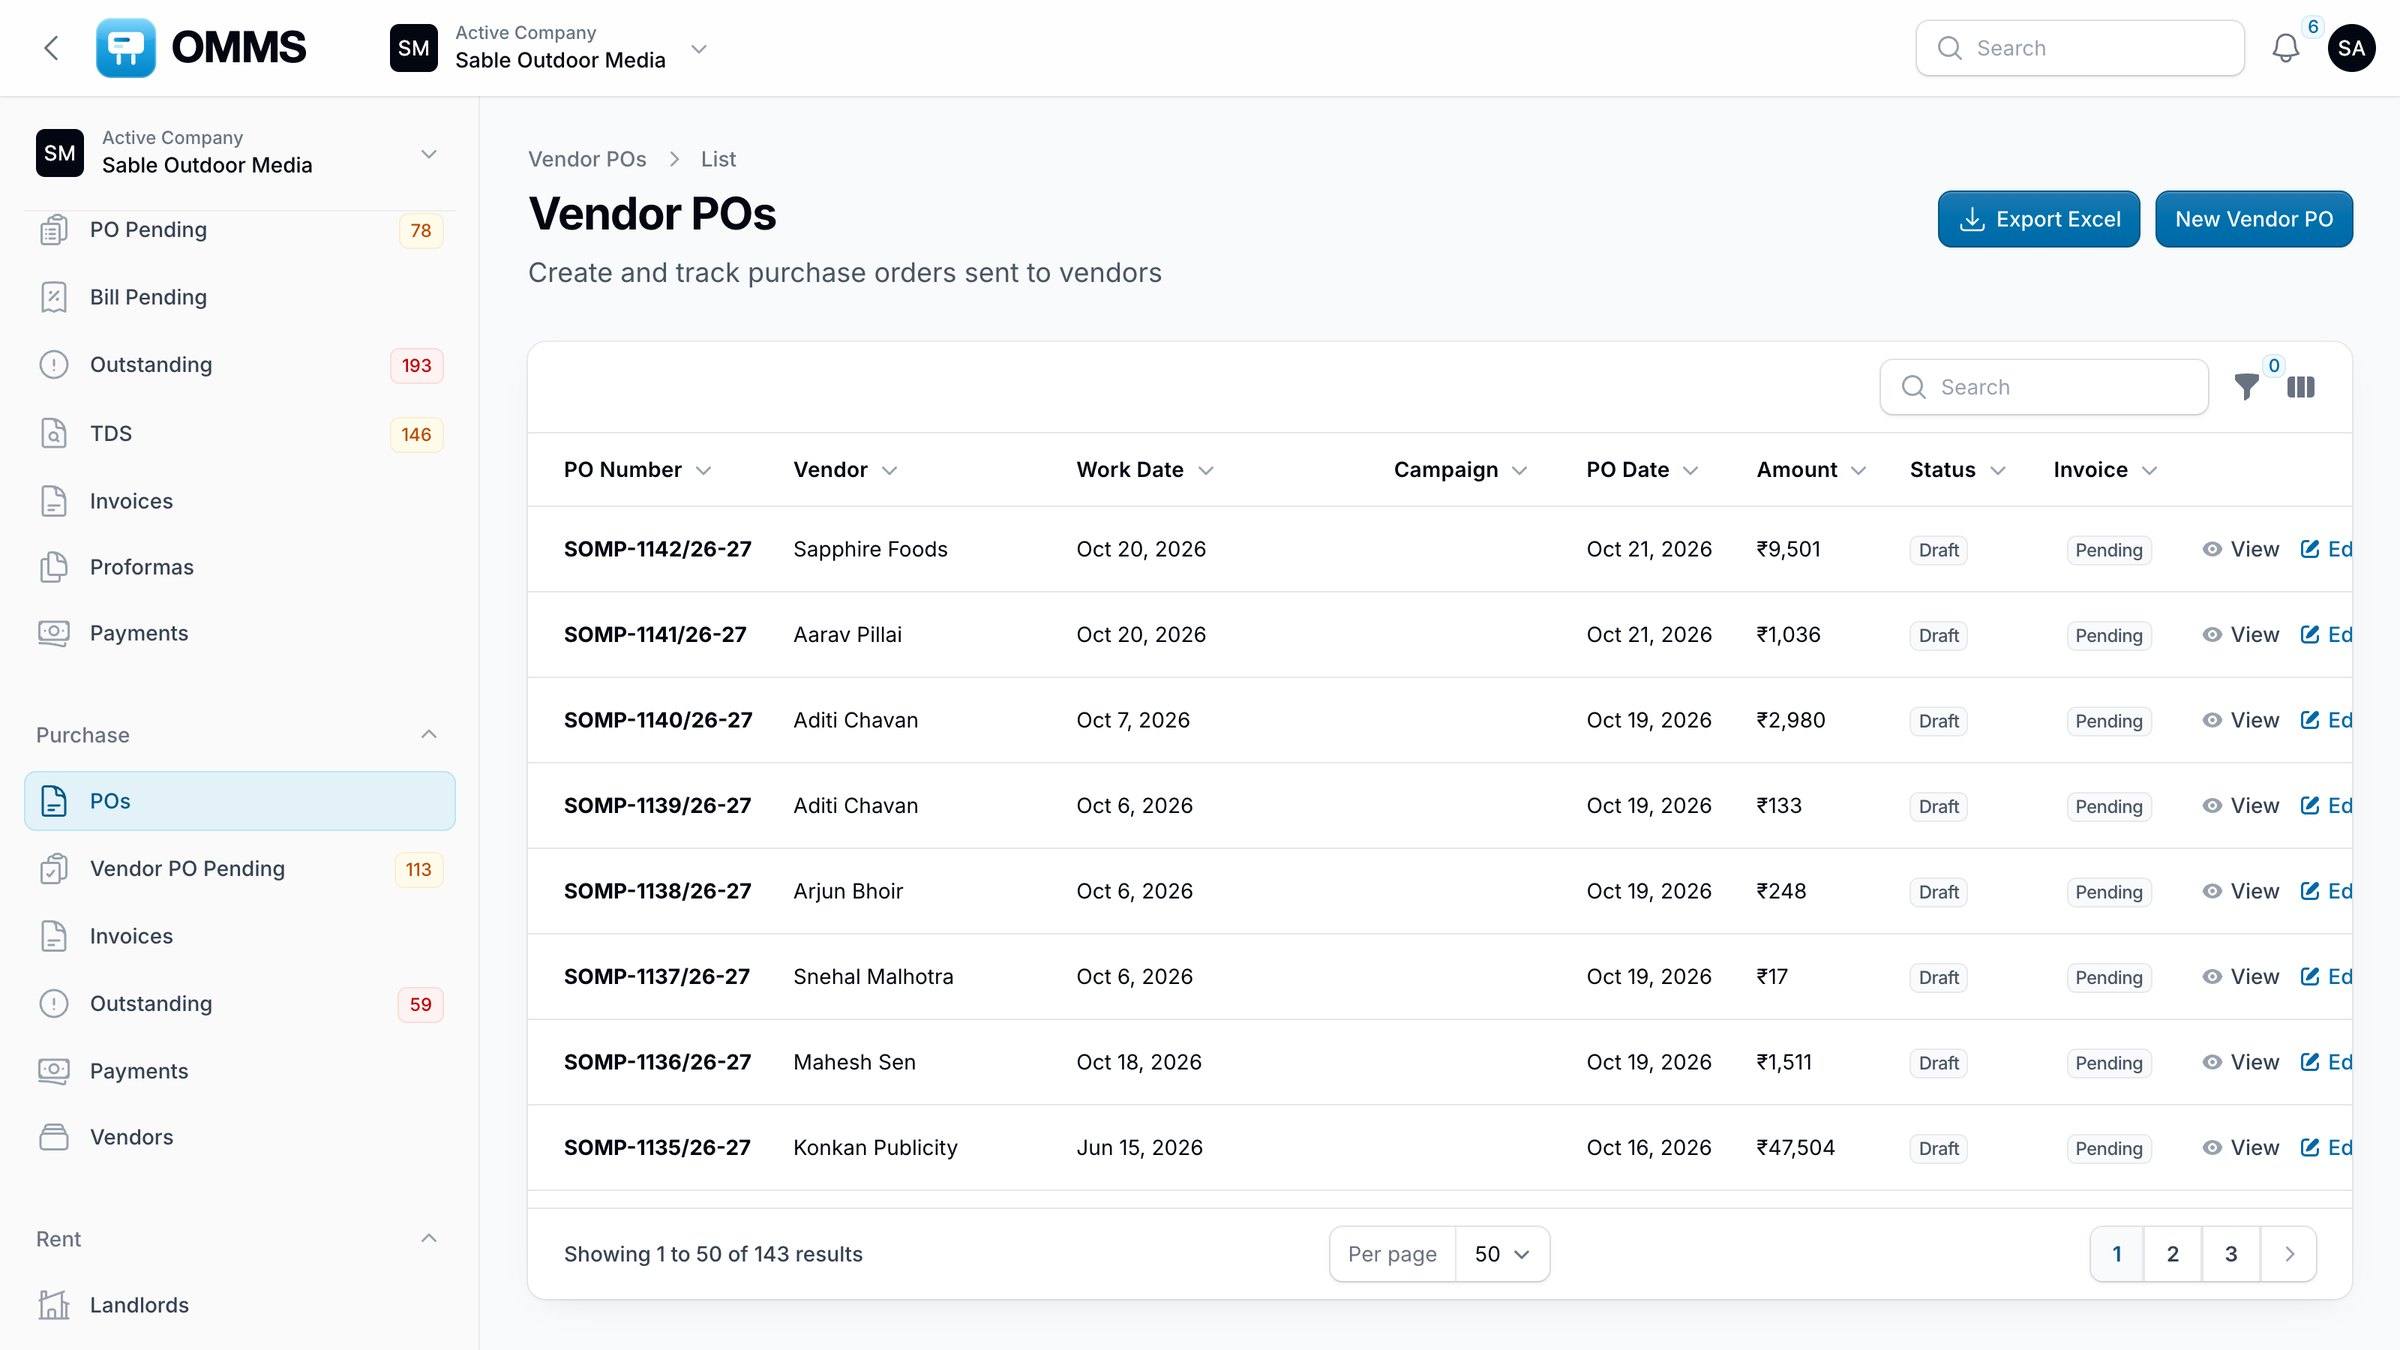The width and height of the screenshot is (2400, 1350).
Task: Toggle columns with the column-layout icon
Action: (x=2301, y=387)
